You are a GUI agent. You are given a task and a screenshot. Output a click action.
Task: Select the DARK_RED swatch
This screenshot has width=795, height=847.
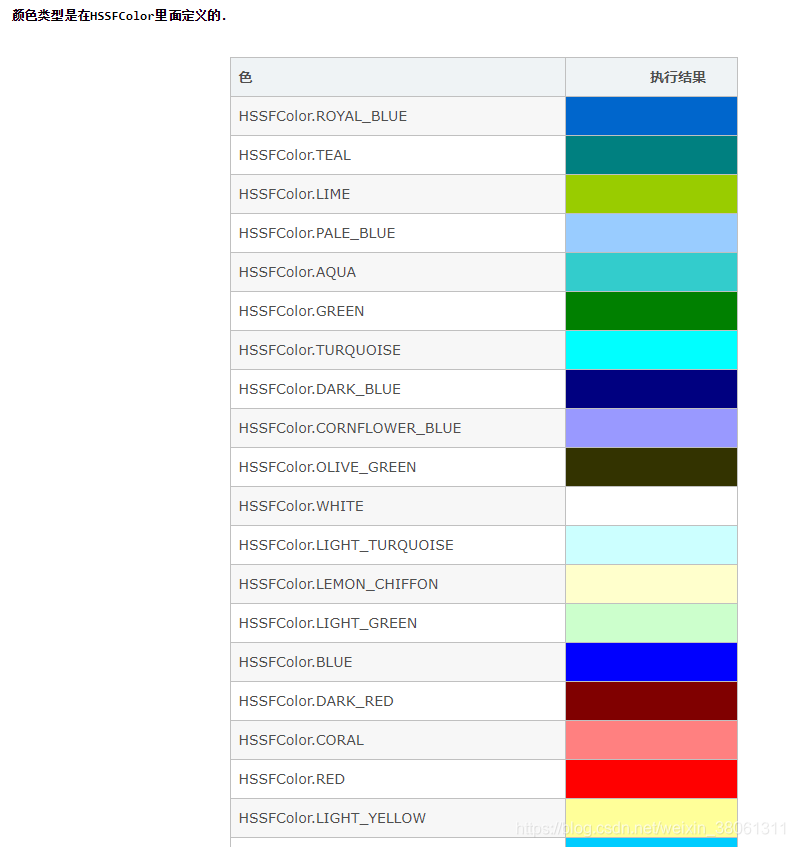651,701
